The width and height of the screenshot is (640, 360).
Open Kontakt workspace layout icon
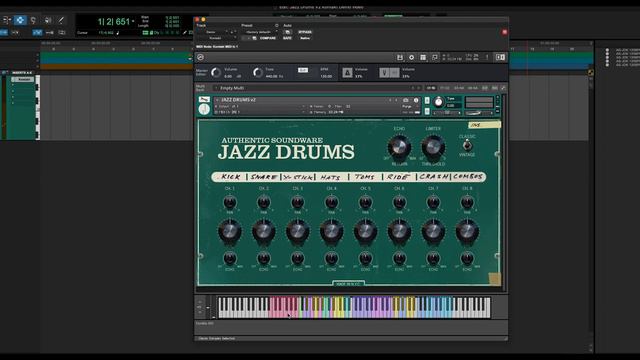pos(423,58)
